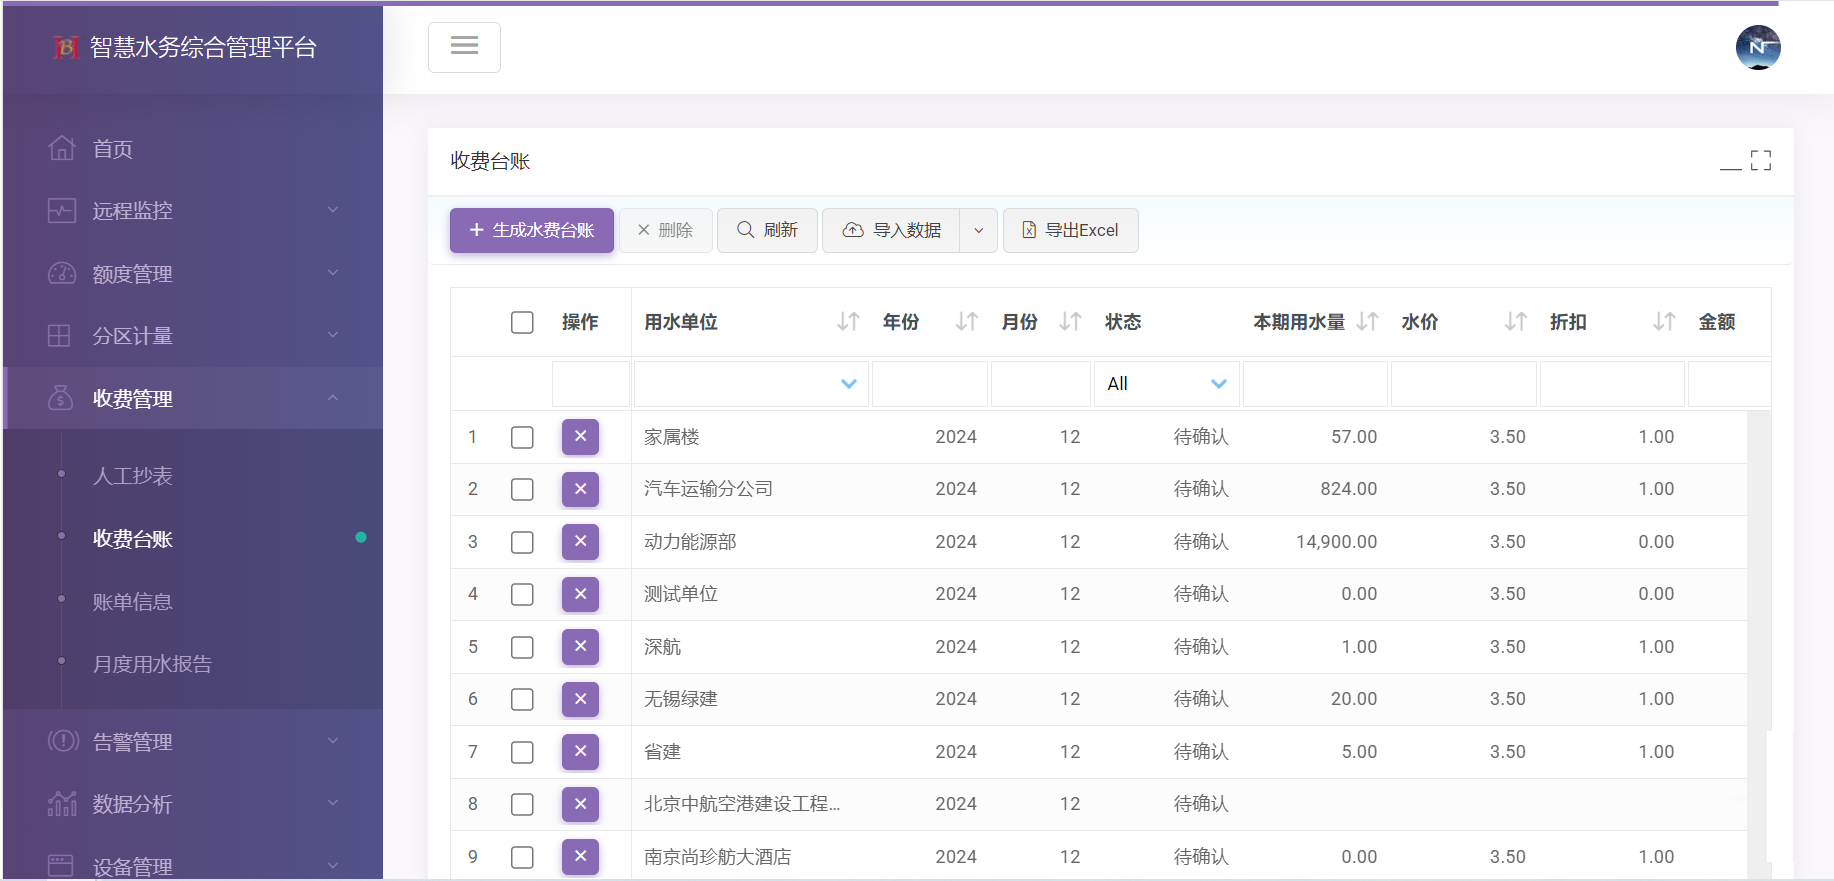Image resolution: width=1834 pixels, height=881 pixels.
Task: Go to 月度用水报告 in sidebar
Action: tap(152, 664)
